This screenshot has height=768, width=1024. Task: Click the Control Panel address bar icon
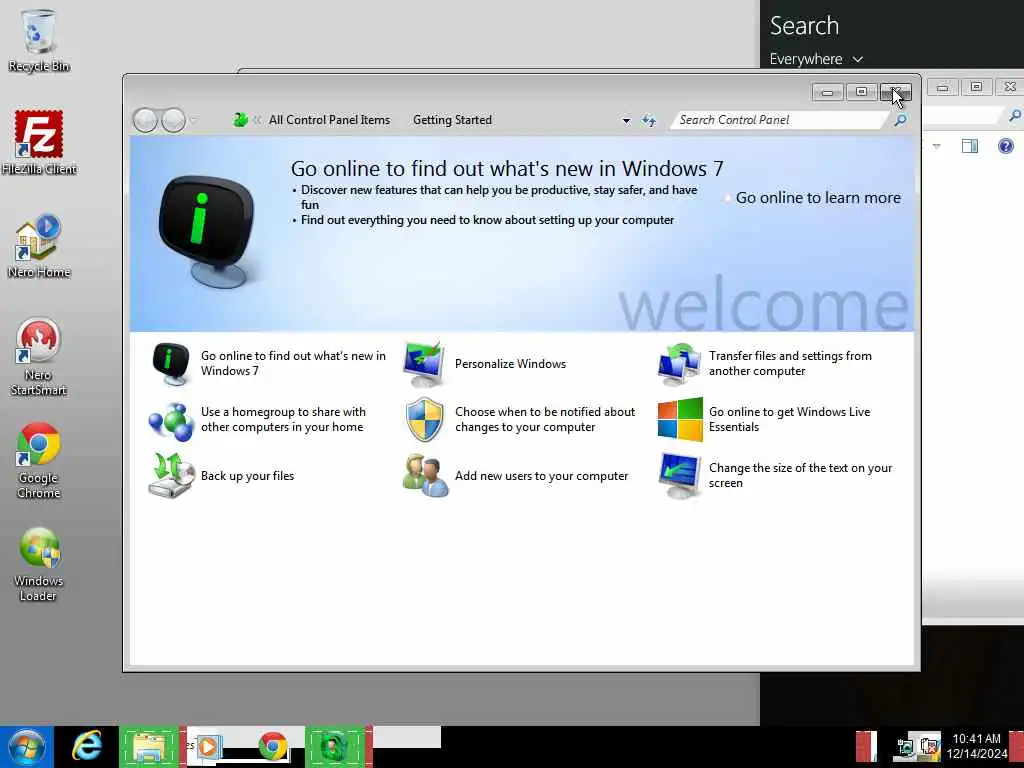(x=240, y=120)
